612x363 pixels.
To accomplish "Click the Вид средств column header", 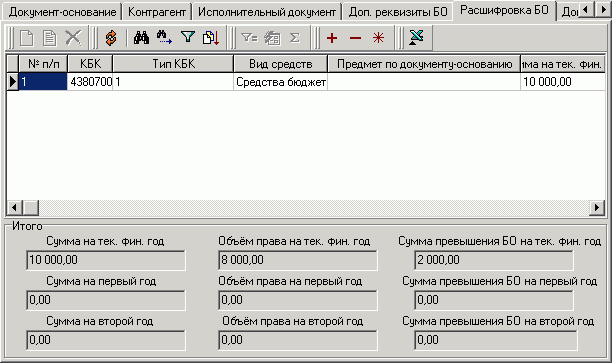I will click(281, 64).
